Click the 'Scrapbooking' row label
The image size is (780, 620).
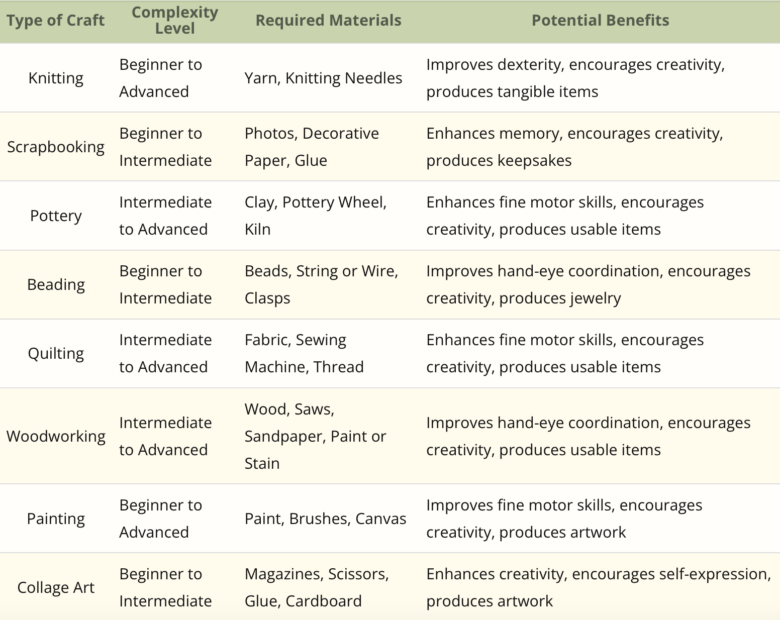tap(55, 147)
